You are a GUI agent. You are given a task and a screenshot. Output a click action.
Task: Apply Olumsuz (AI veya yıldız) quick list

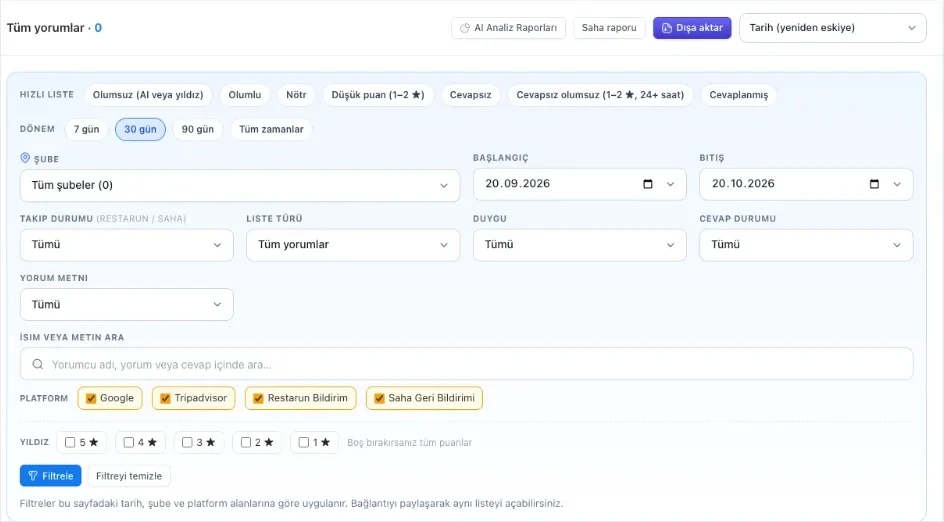tap(148, 95)
